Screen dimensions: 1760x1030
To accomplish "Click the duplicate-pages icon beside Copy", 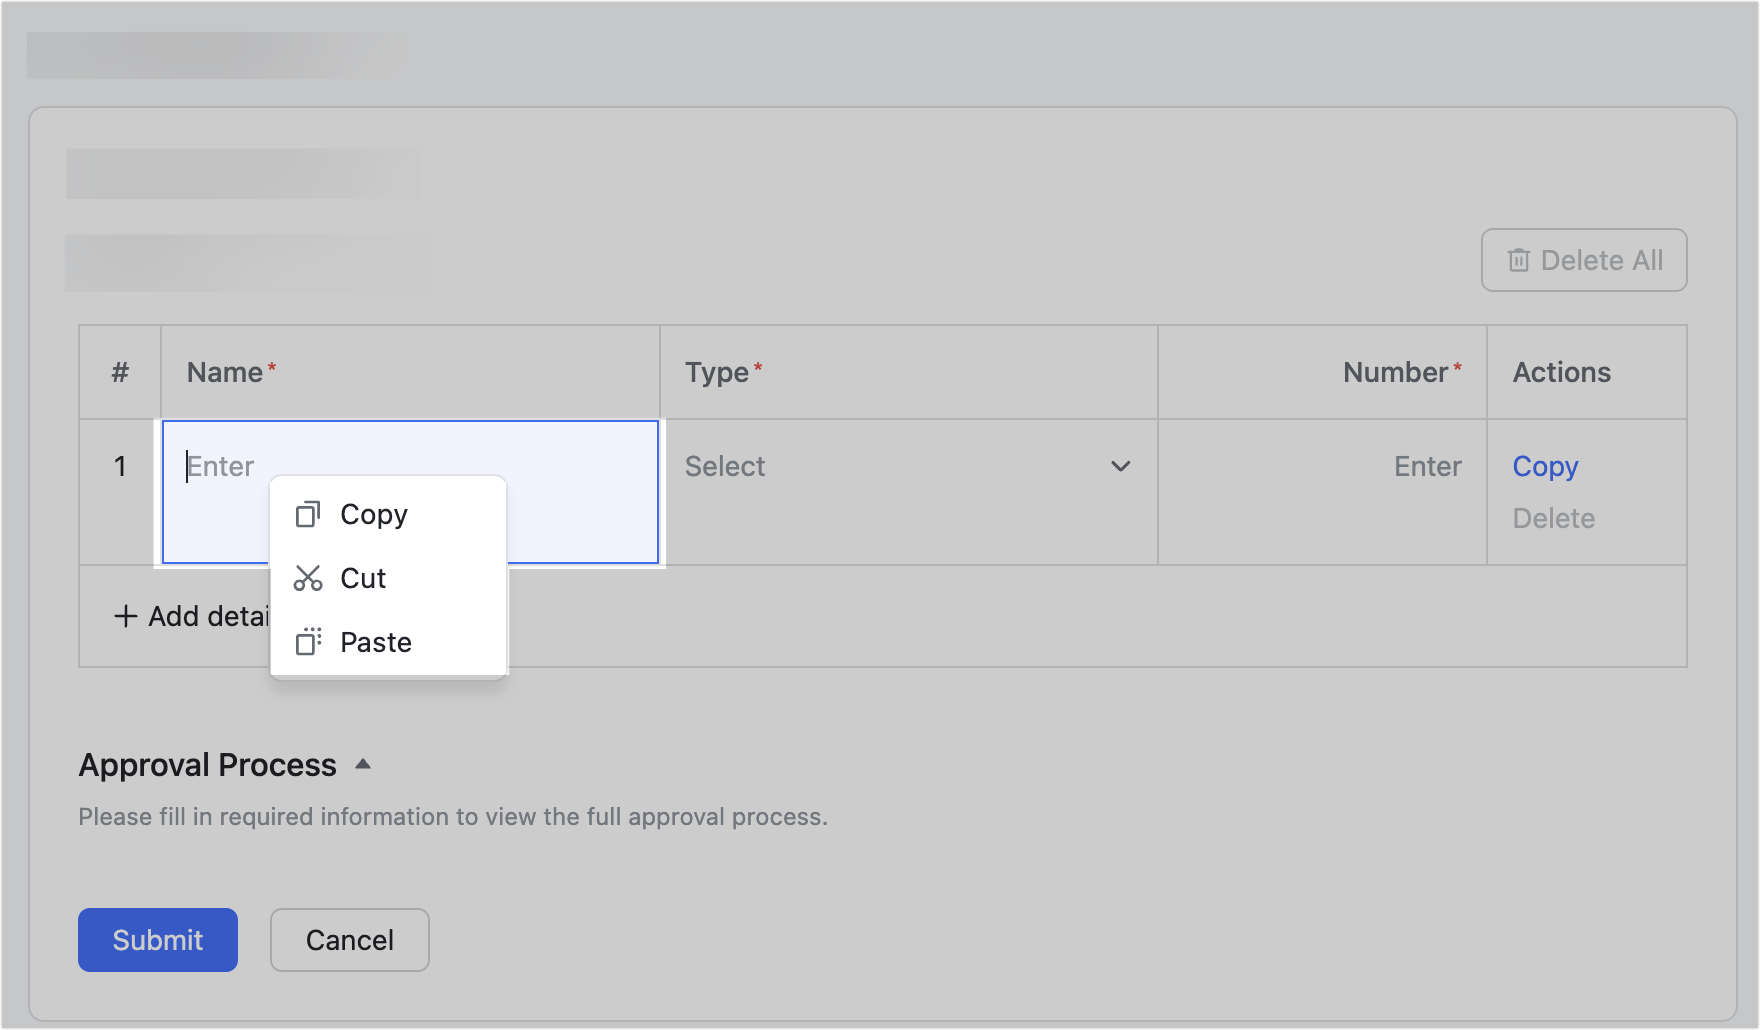I will [306, 514].
